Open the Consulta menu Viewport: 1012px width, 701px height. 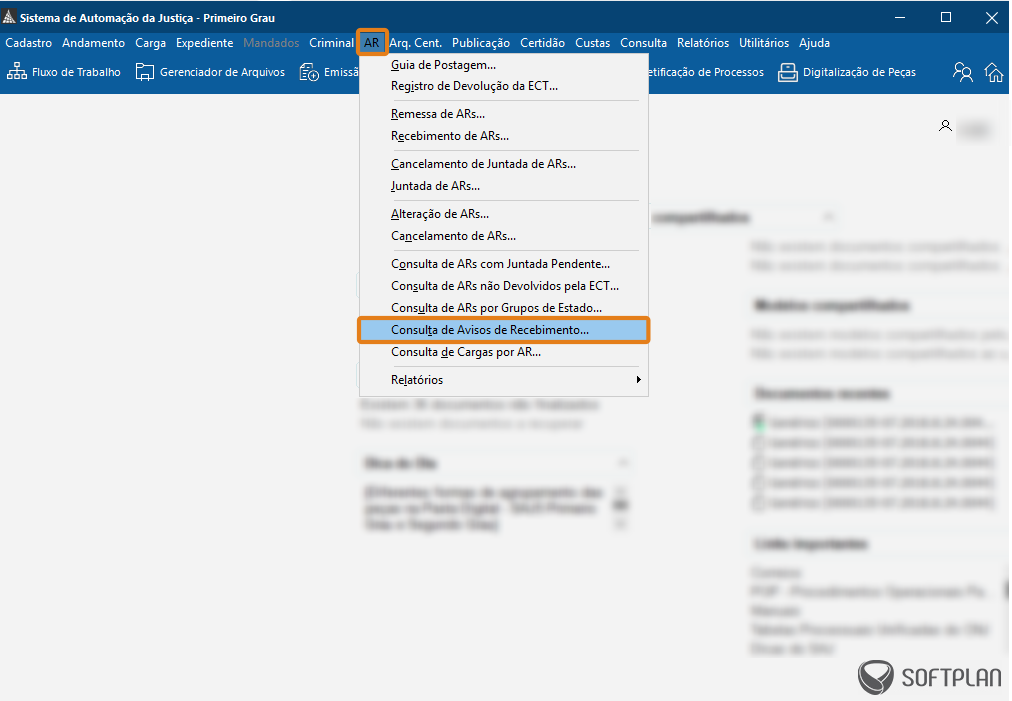[x=643, y=43]
